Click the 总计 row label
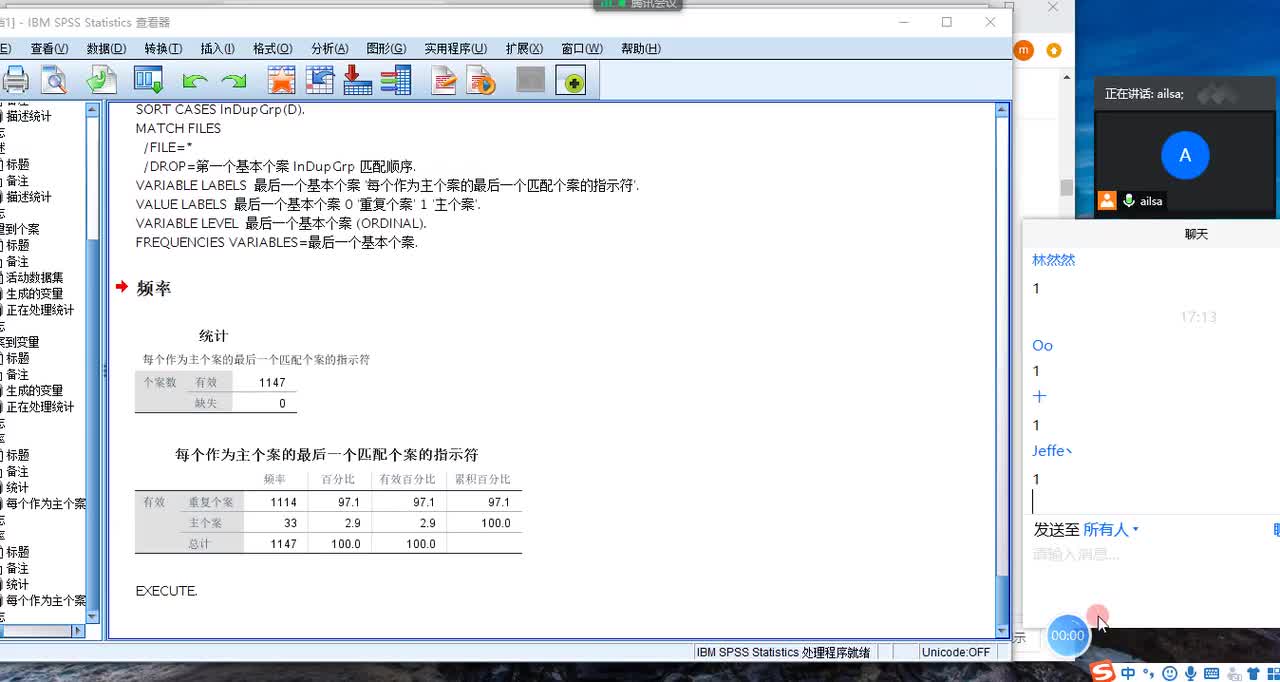The width and height of the screenshot is (1280, 682). pyautogui.click(x=199, y=544)
